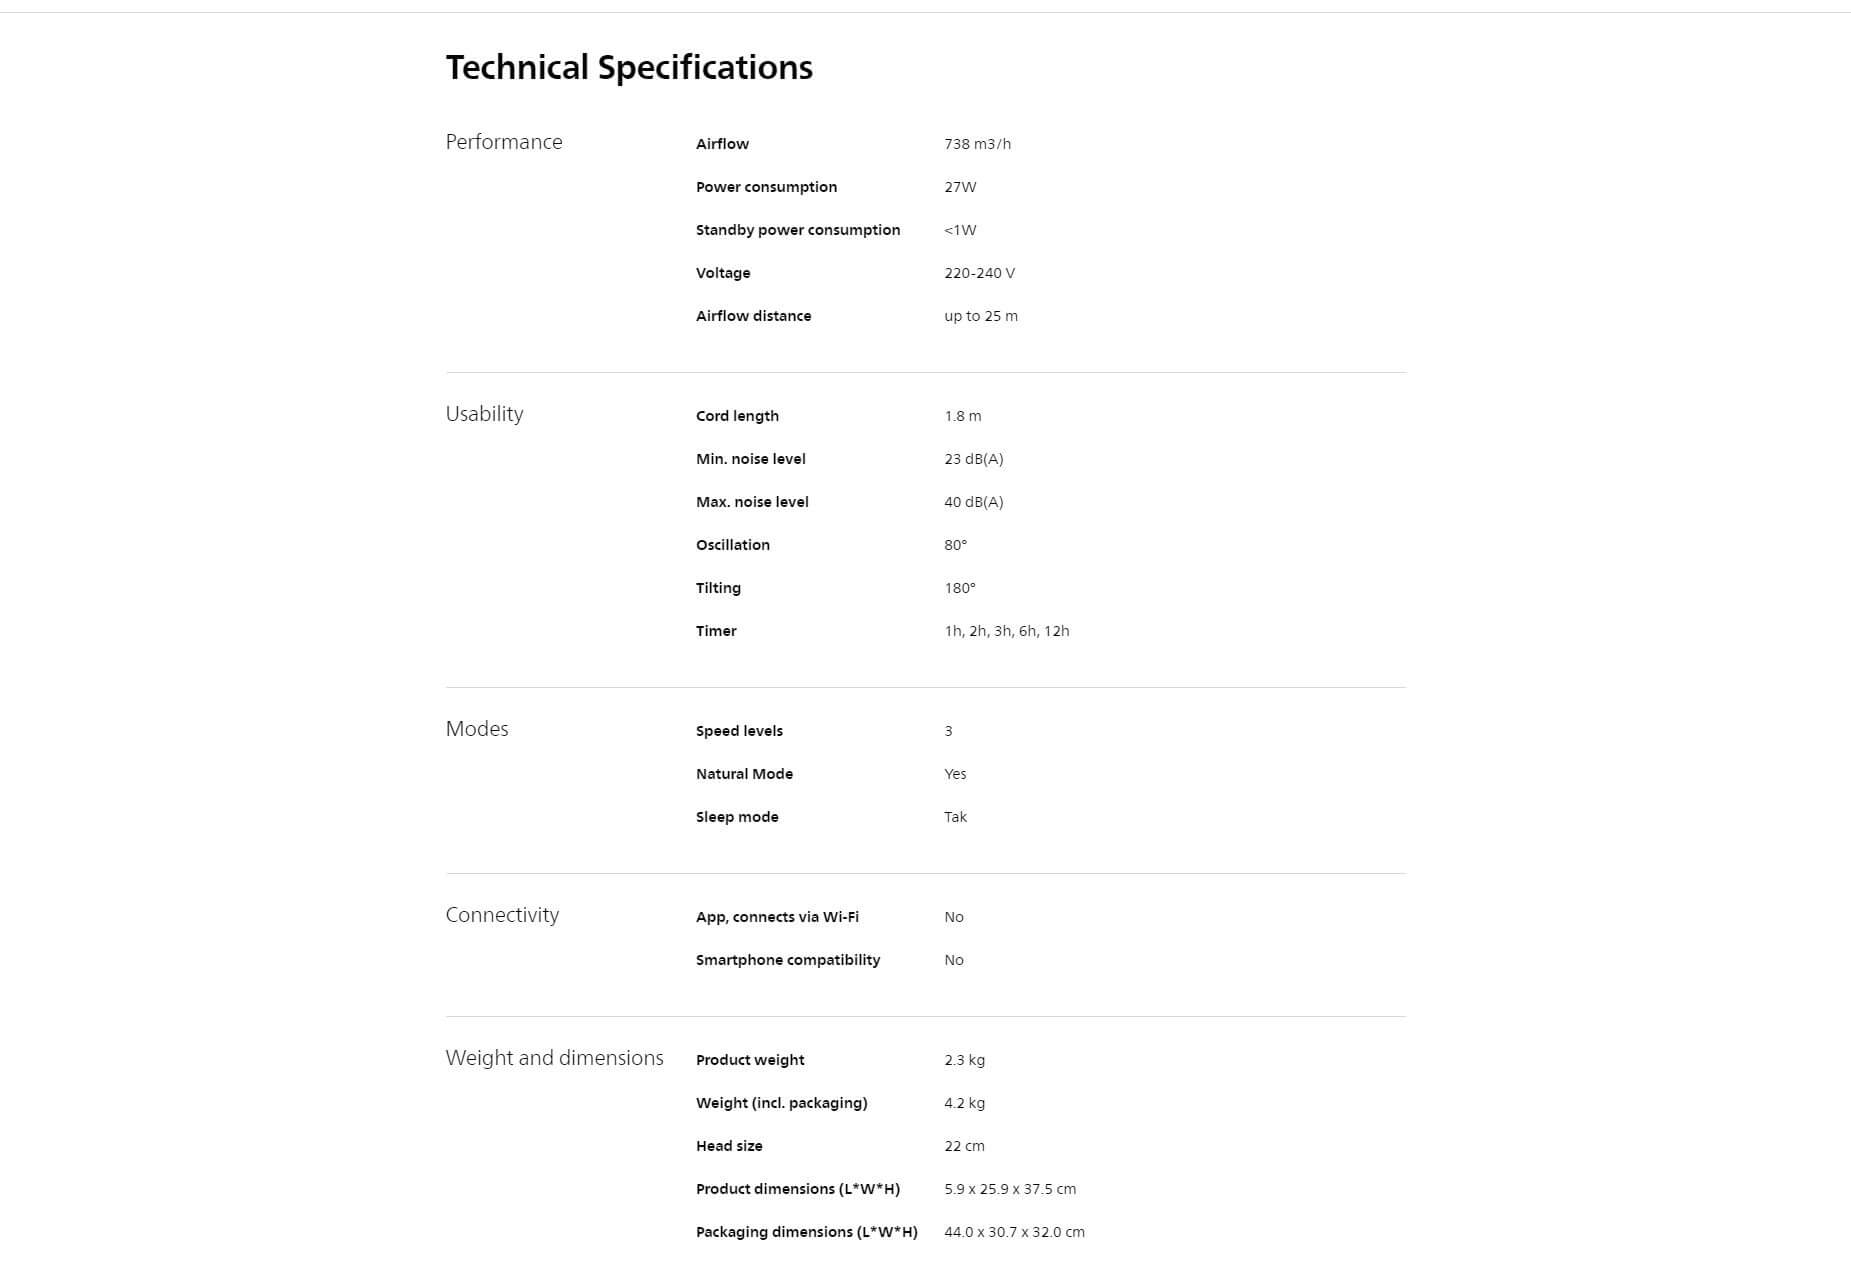This screenshot has width=1851, height=1273.
Task: Click the Sleep mode value Tak
Action: point(955,817)
